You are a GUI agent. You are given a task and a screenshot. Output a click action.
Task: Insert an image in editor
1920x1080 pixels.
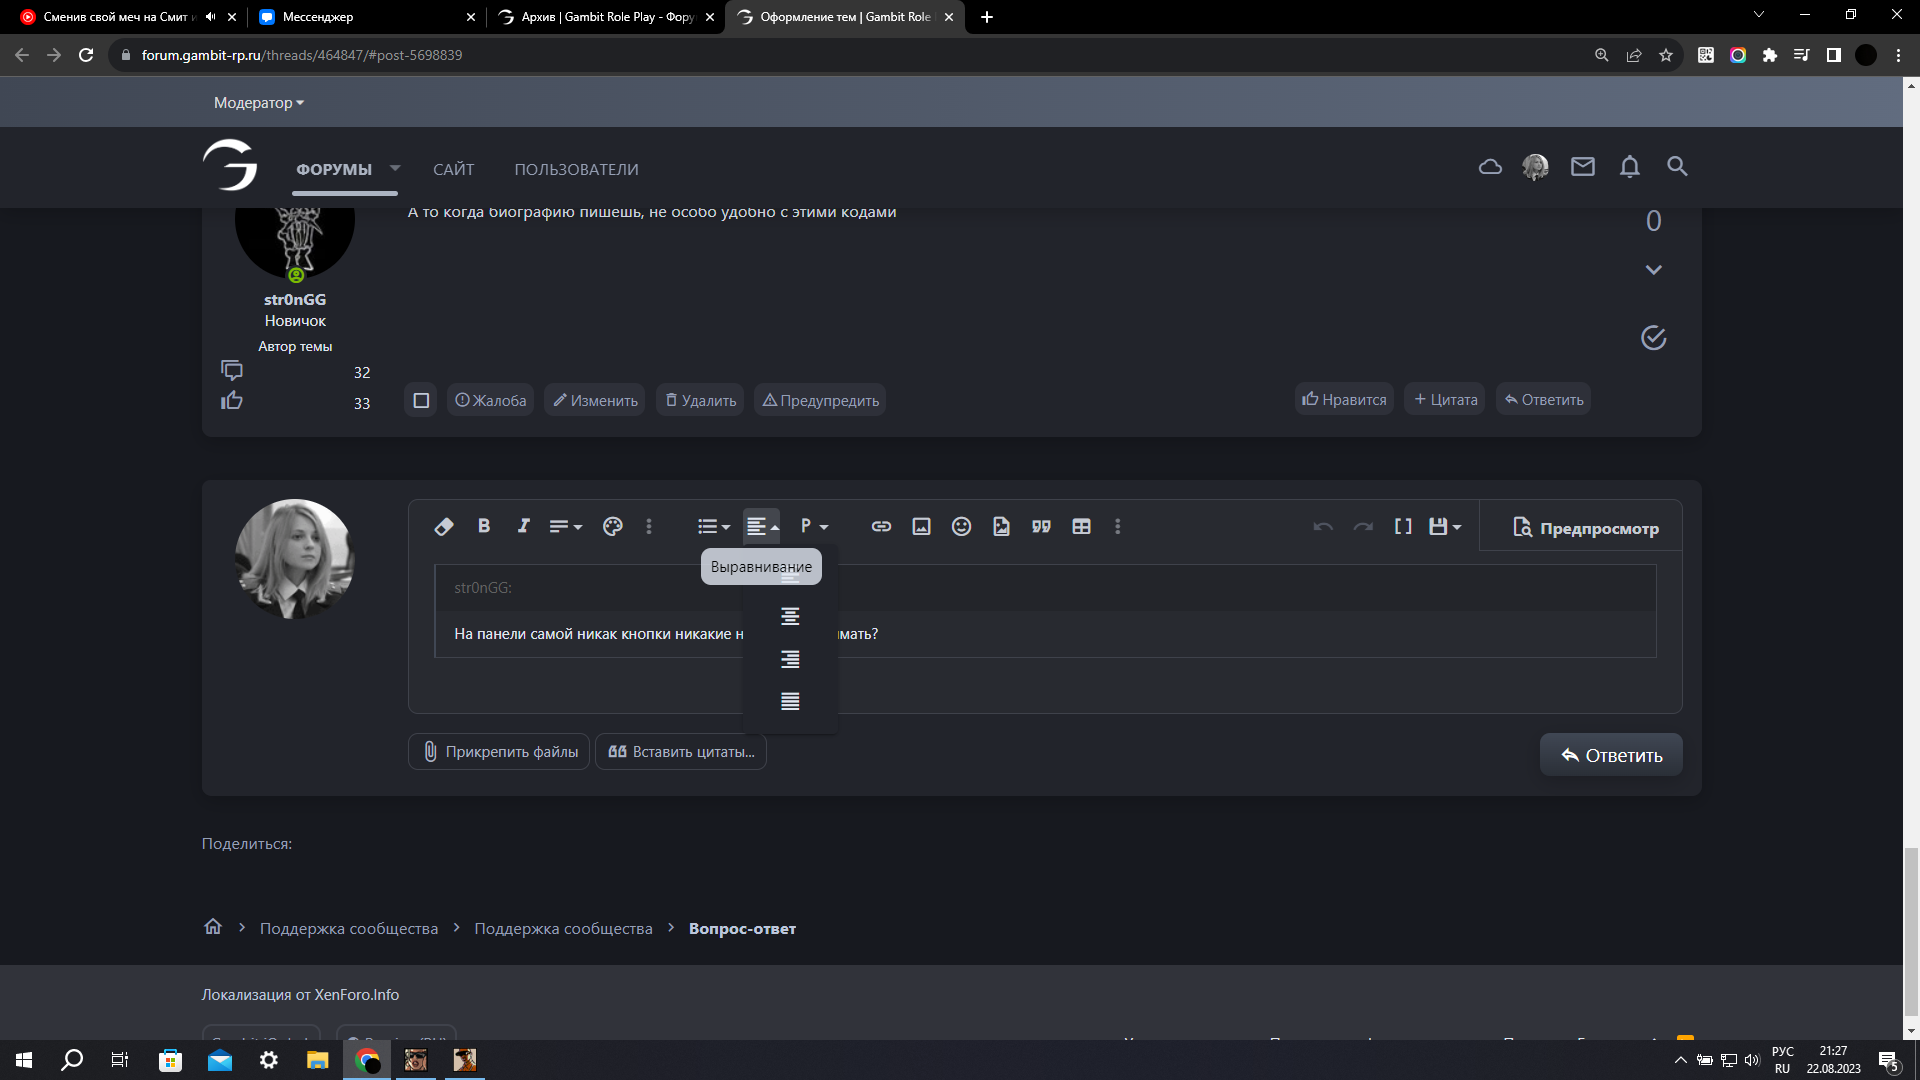pos(921,526)
